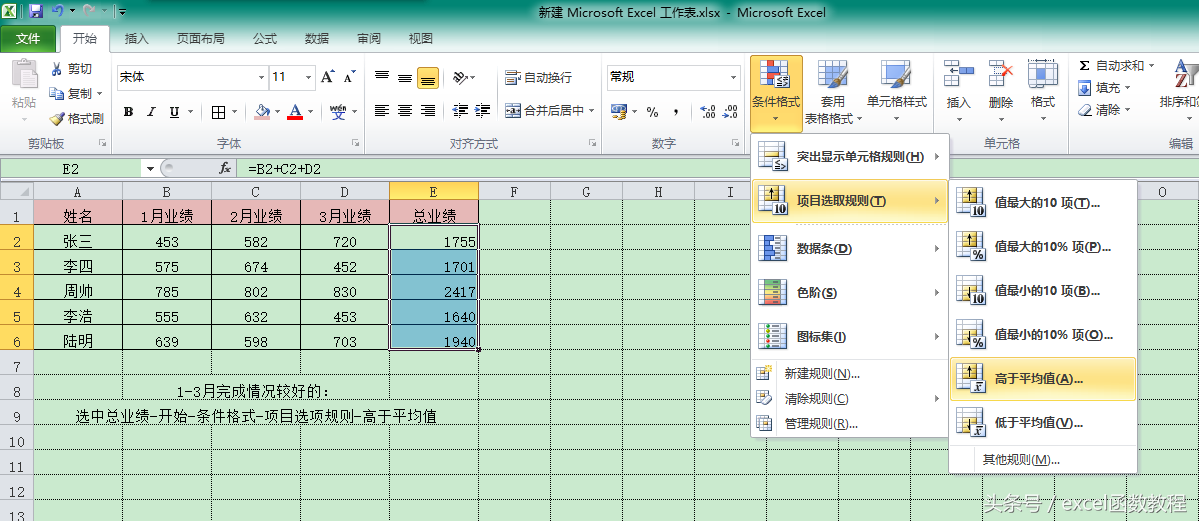Open the 填充 fill dropdown
Image resolution: width=1199 pixels, height=521 pixels.
click(1105, 88)
